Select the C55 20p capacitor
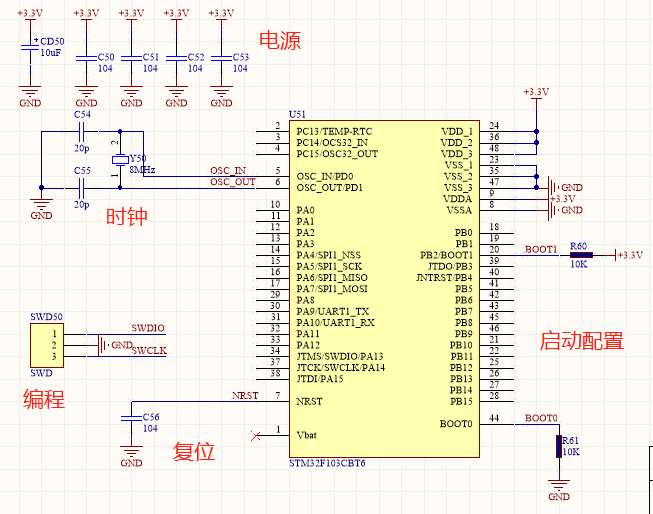The height and width of the screenshot is (514, 653). [82, 188]
